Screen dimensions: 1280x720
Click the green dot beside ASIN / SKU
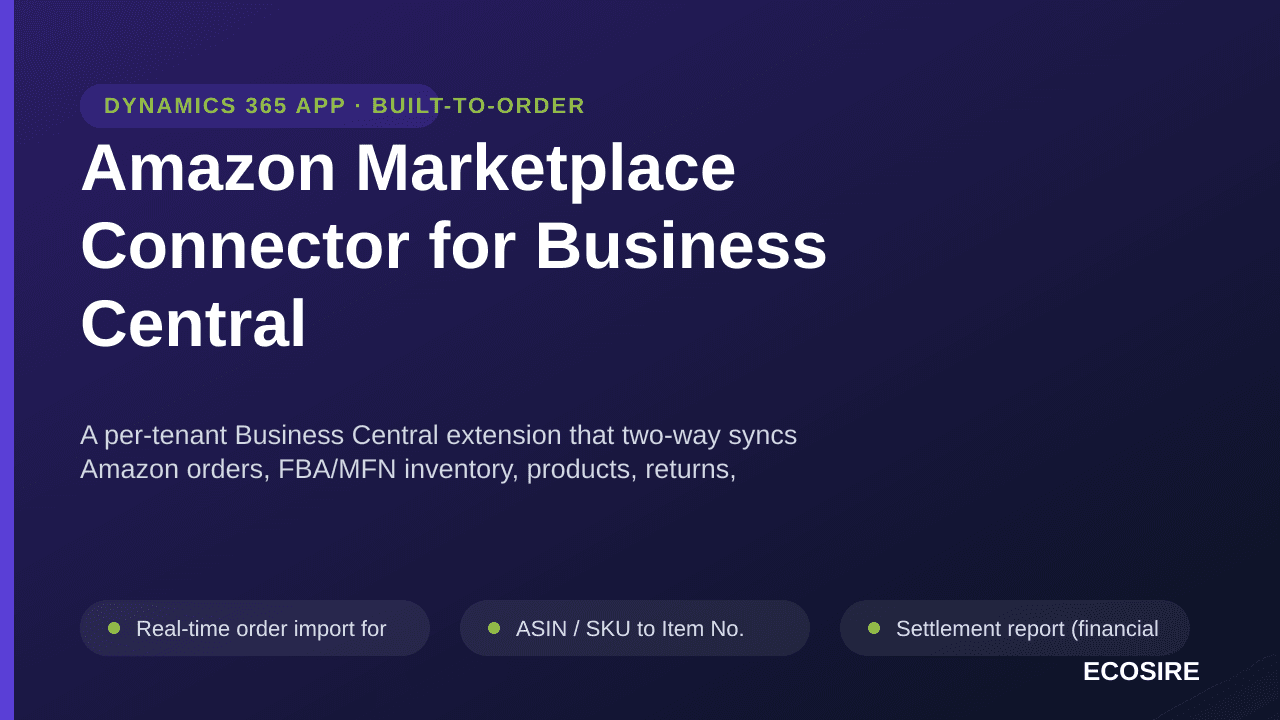pyautogui.click(x=494, y=628)
